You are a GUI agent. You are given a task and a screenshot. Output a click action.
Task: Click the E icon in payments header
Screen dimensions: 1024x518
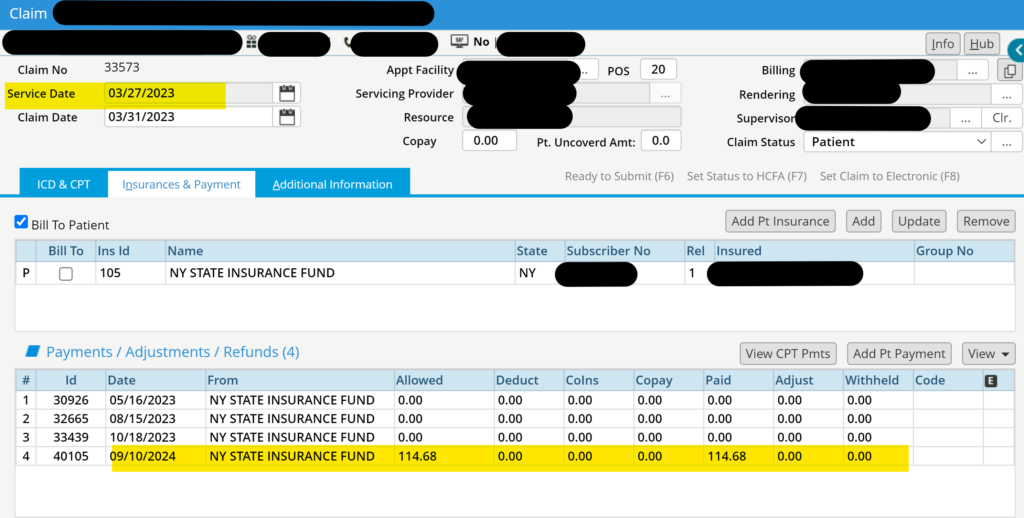tap(991, 381)
